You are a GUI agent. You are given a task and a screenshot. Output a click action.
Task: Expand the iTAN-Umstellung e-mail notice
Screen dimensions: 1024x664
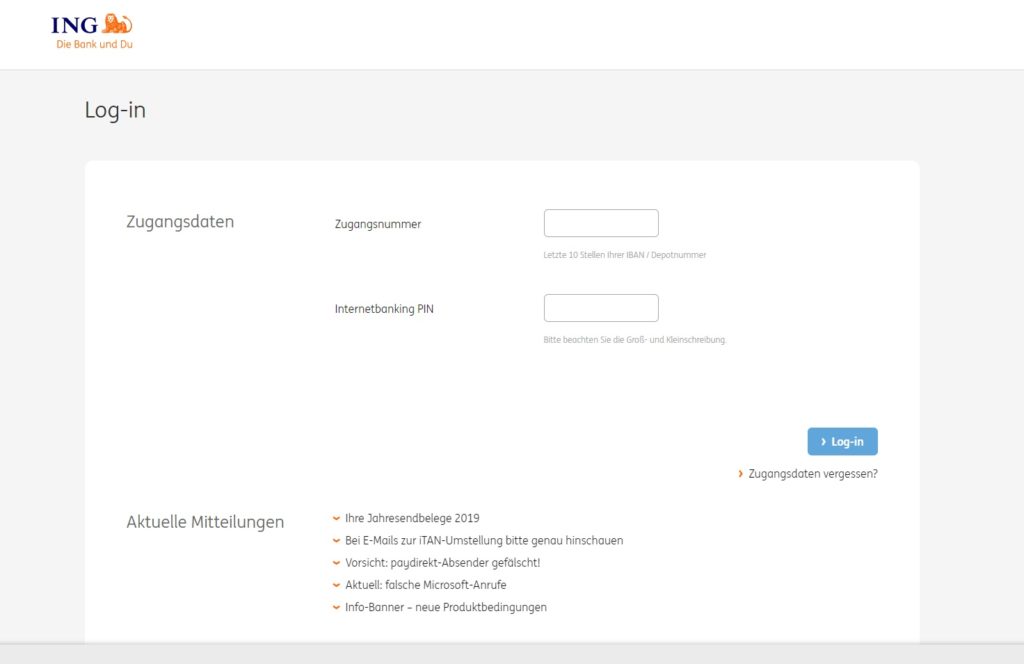[478, 541]
